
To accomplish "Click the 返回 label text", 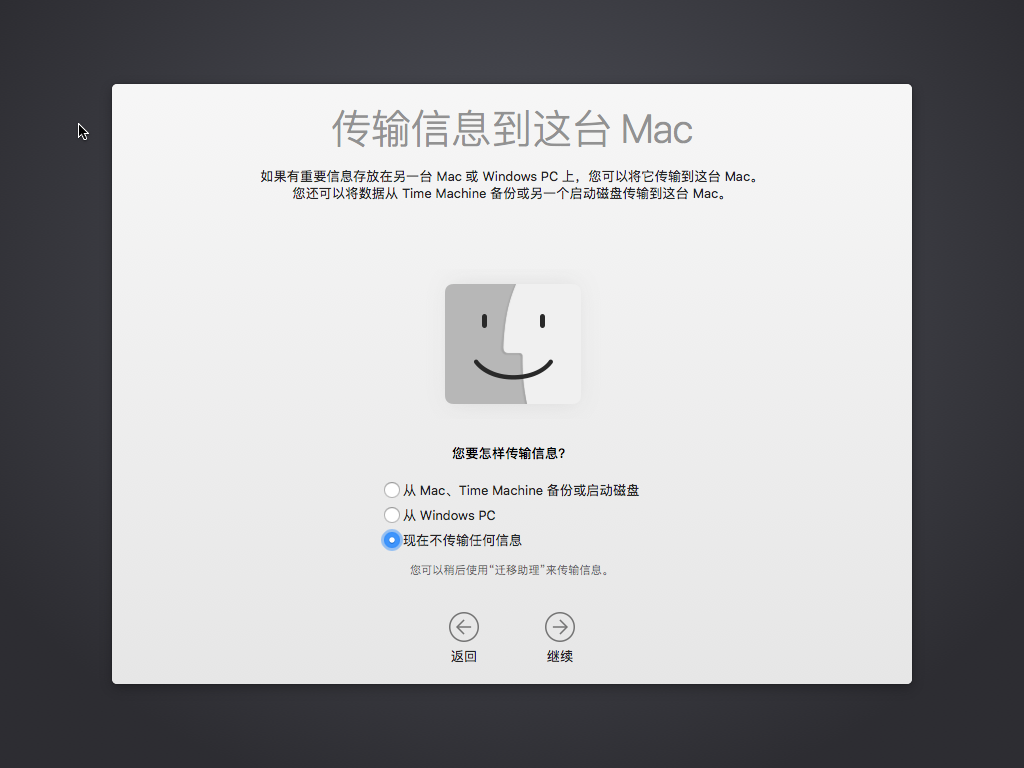I will [464, 655].
